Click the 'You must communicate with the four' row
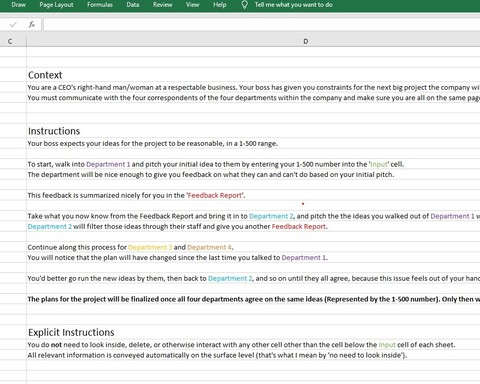This screenshot has width=480, height=384. 253,98
